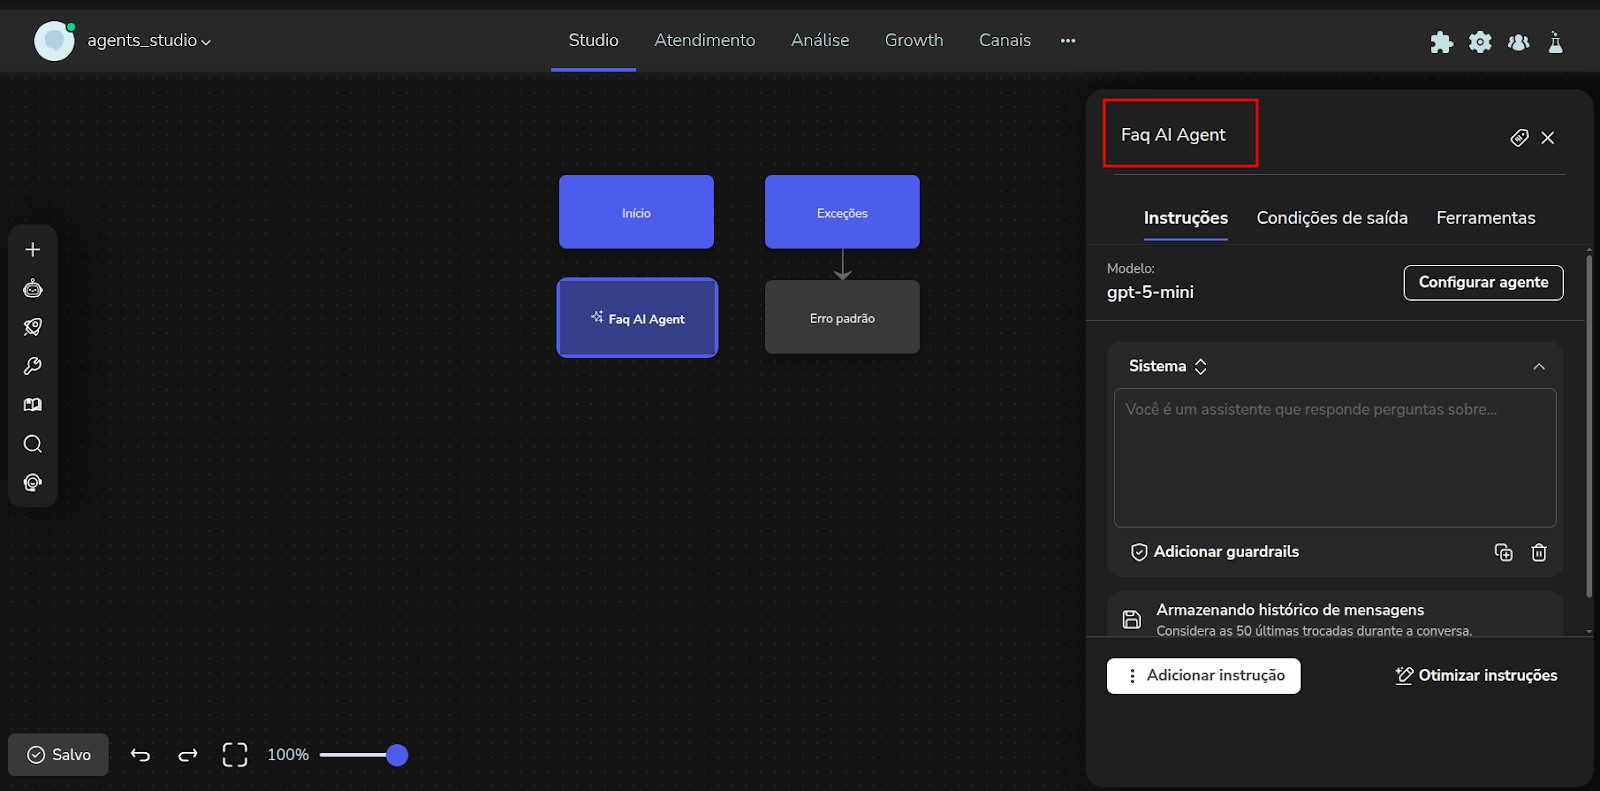This screenshot has height=791, width=1600.
Task: Click the rocket icon in left toolbar
Action: pos(33,327)
